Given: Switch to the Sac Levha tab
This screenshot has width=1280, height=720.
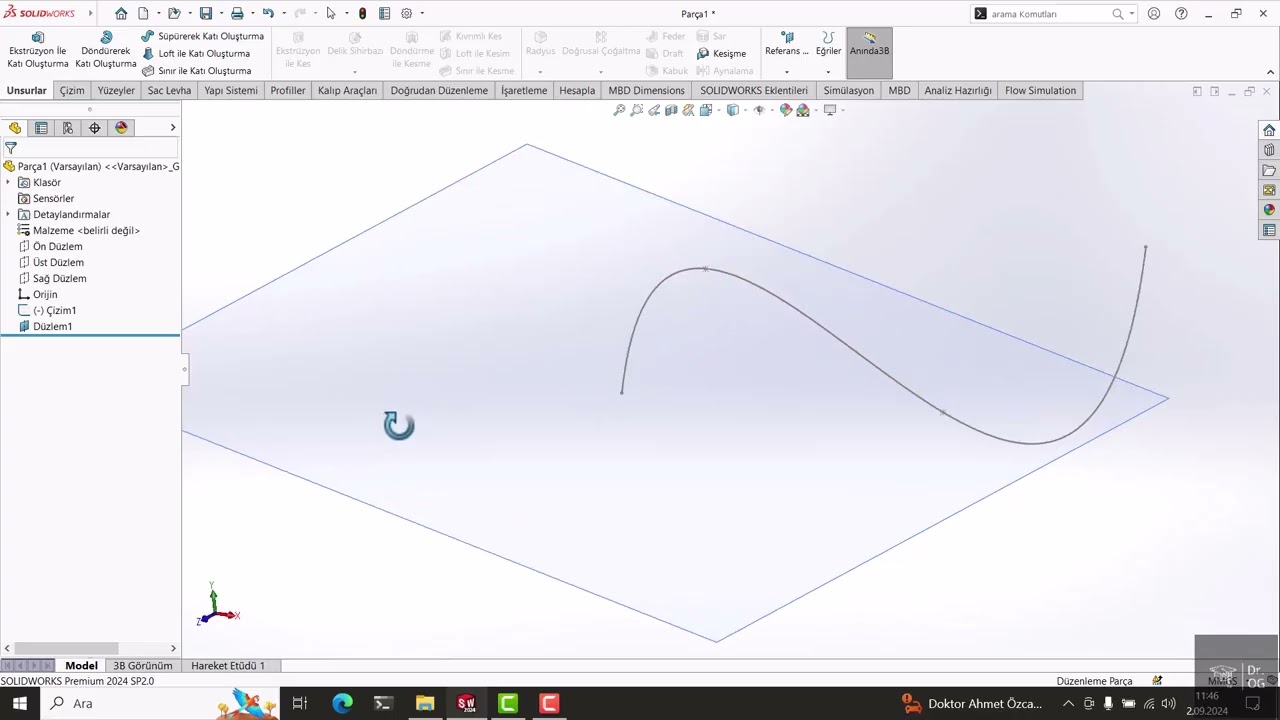Looking at the screenshot, I should (x=169, y=90).
